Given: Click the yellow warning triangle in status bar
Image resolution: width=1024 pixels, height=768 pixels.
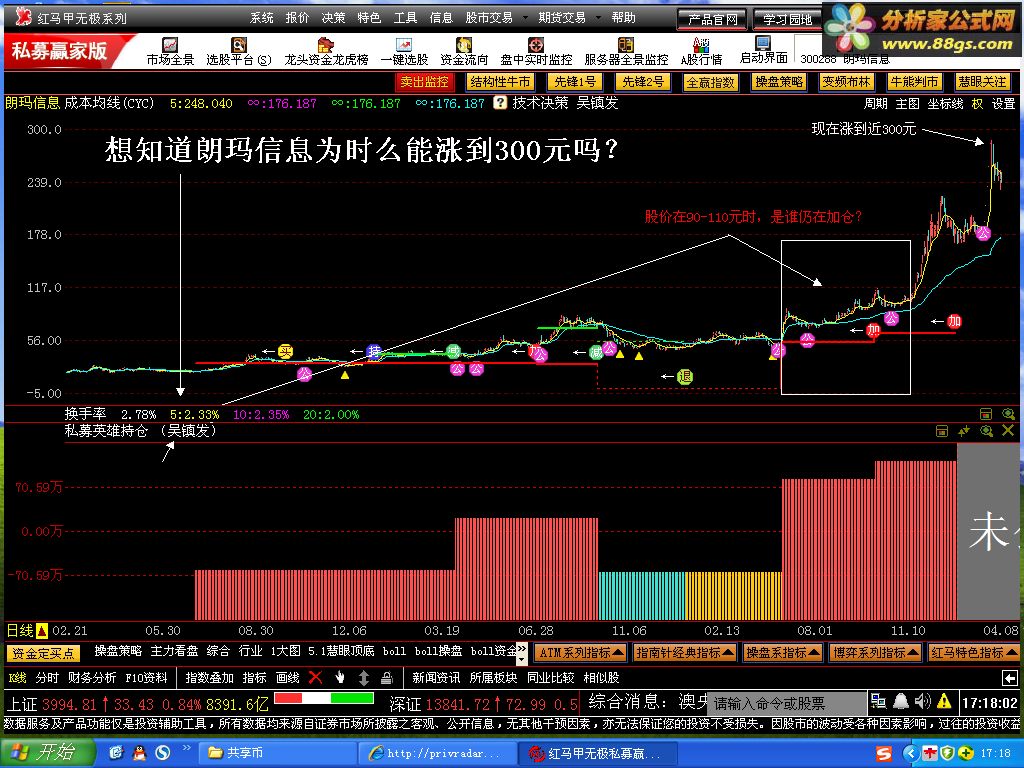Looking at the screenshot, I should click(x=944, y=702).
